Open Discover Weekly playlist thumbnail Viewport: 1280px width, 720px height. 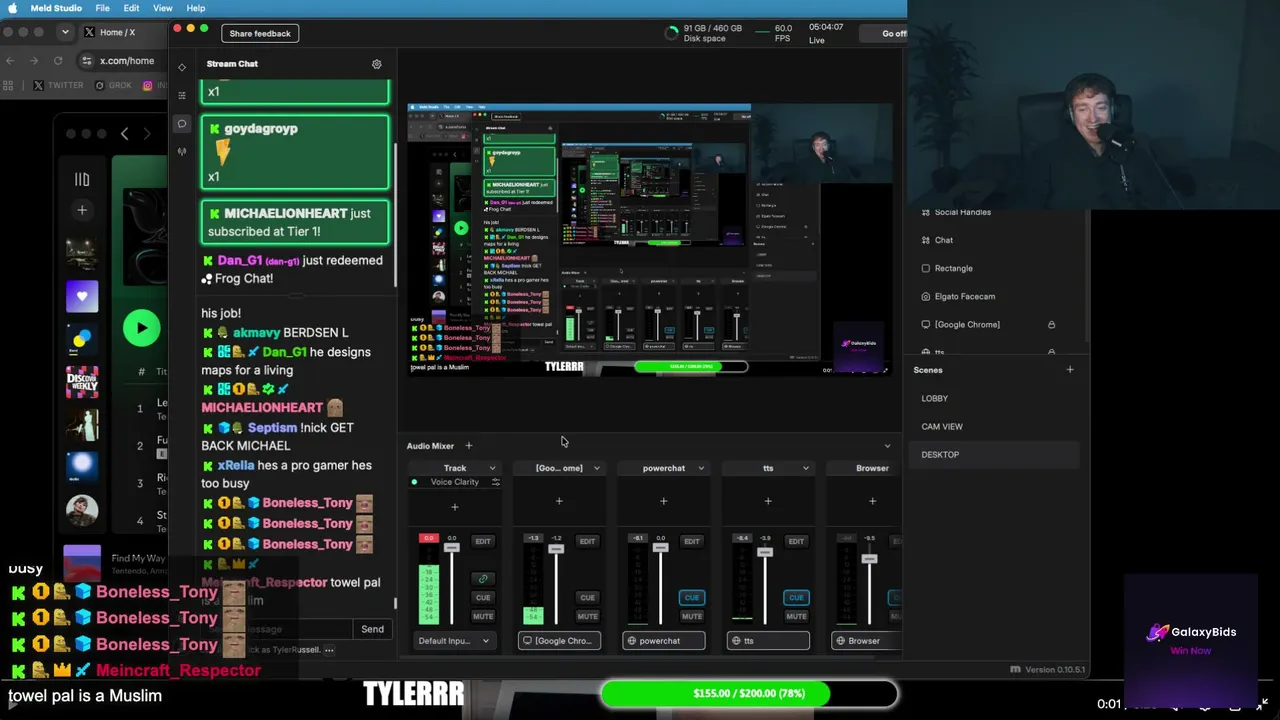pyautogui.click(x=82, y=383)
